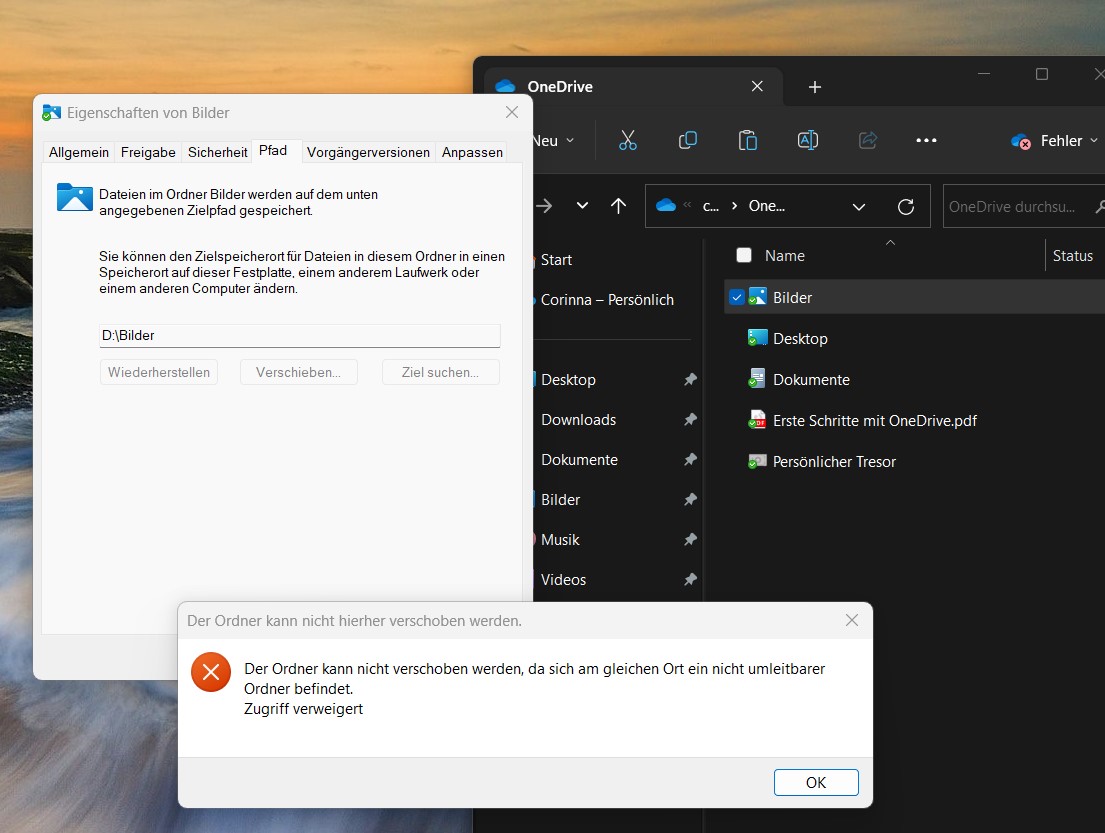Switch to the Anpassen tab
1105x833 pixels.
click(472, 152)
